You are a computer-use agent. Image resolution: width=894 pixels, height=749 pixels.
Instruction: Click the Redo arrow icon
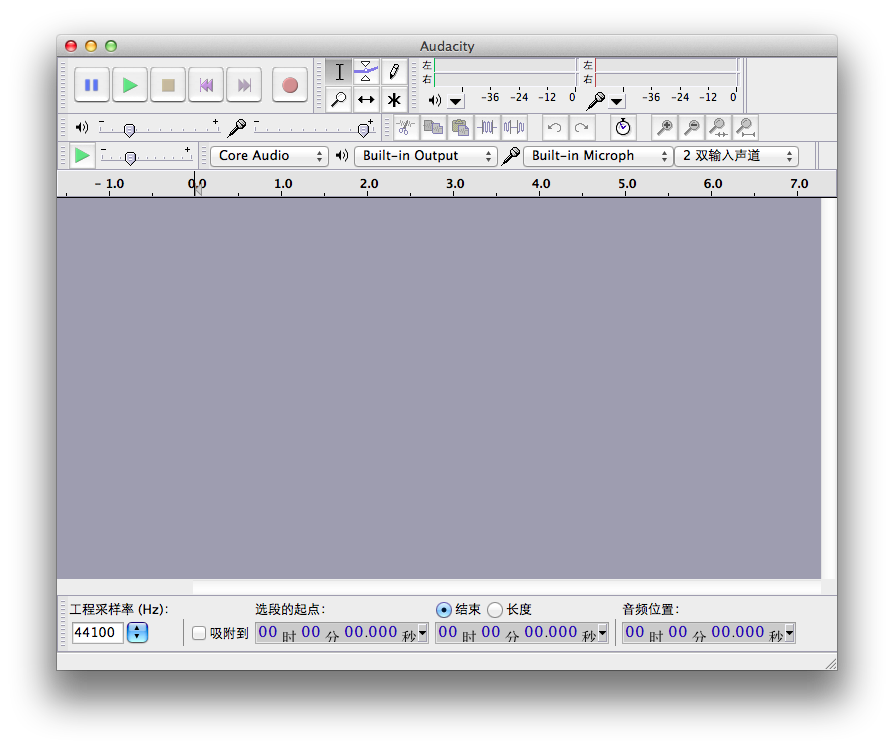point(582,128)
